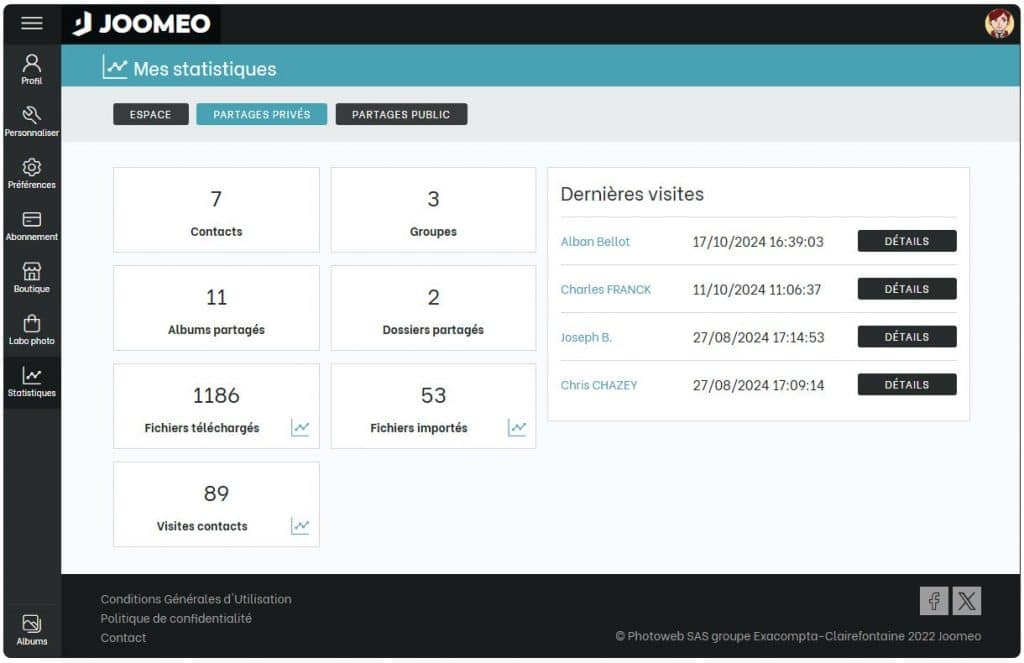Open Labo photo in the sidebar

click(31, 330)
